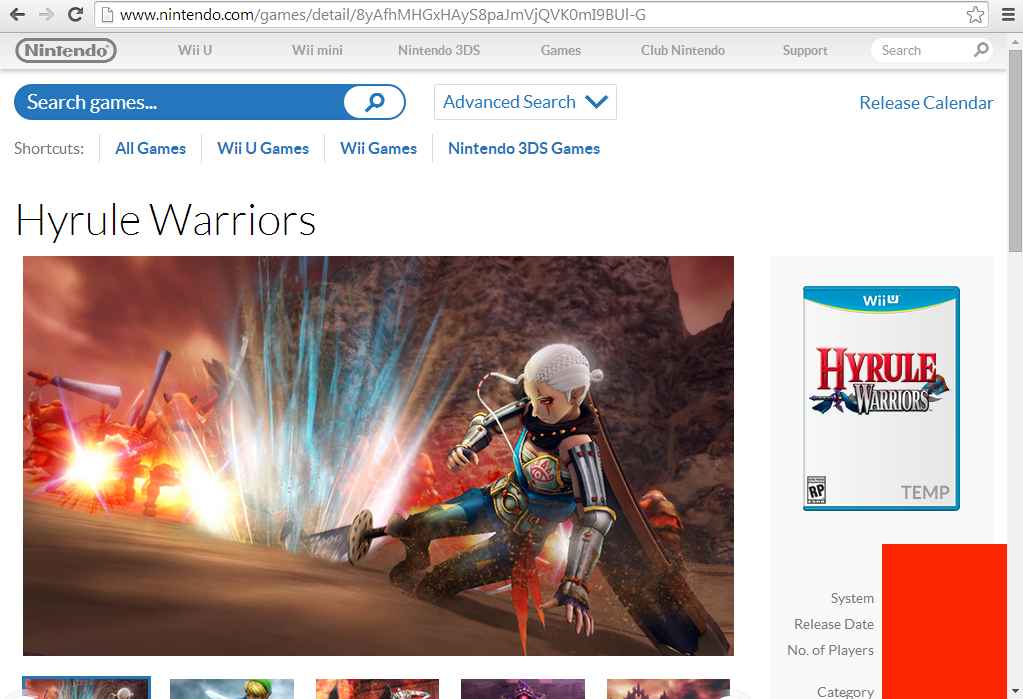This screenshot has height=699, width=1023.
Task: Click the browser forward arrow
Action: (x=46, y=14)
